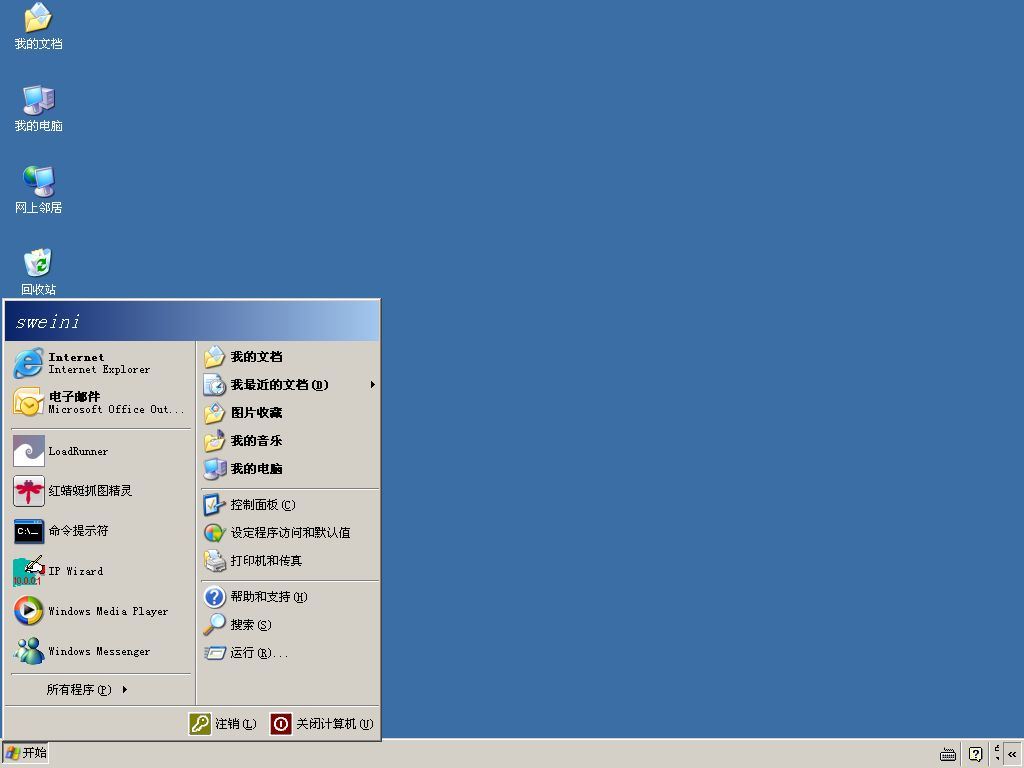Click 注销 log off button
Image resolution: width=1024 pixels, height=768 pixels.
coord(223,724)
